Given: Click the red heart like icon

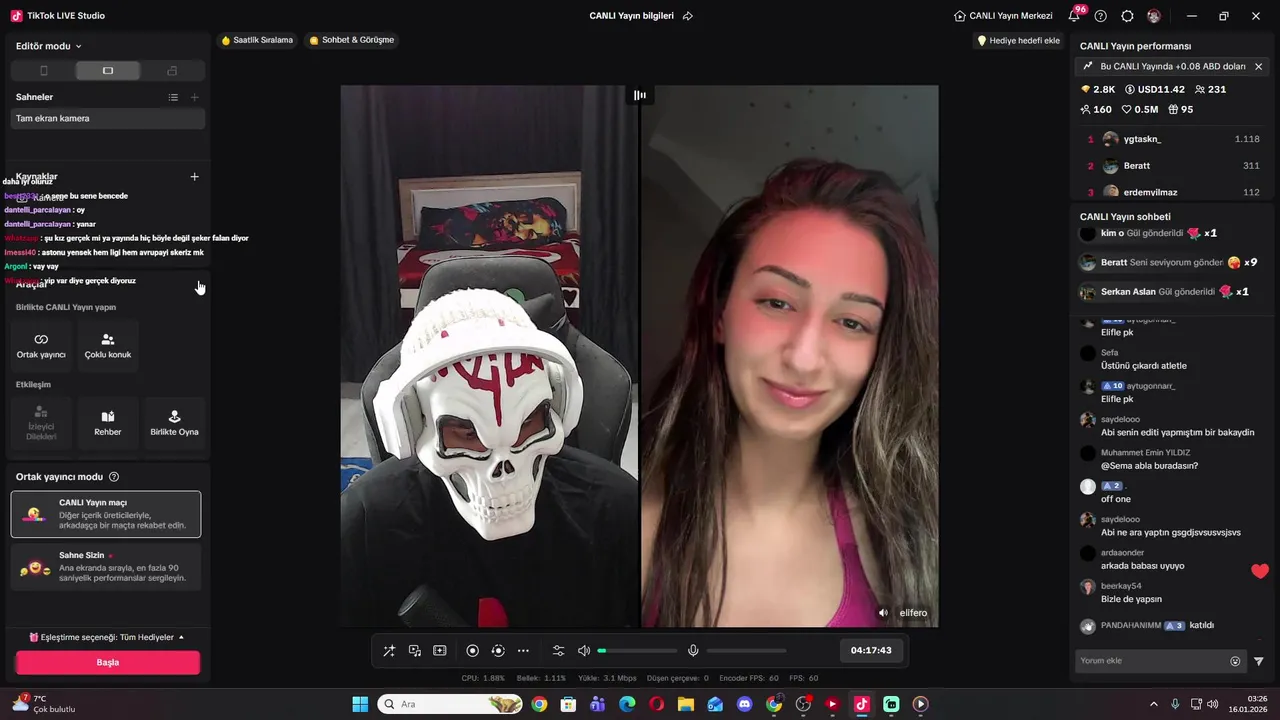Looking at the screenshot, I should (1260, 571).
